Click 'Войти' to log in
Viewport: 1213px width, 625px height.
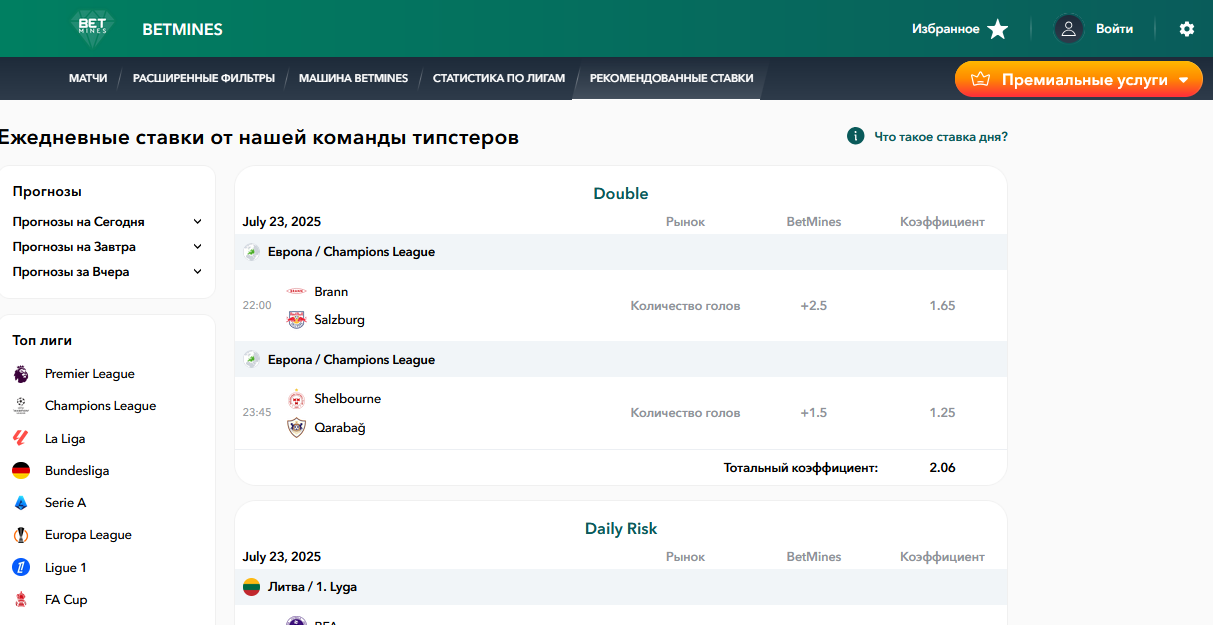click(x=1114, y=29)
